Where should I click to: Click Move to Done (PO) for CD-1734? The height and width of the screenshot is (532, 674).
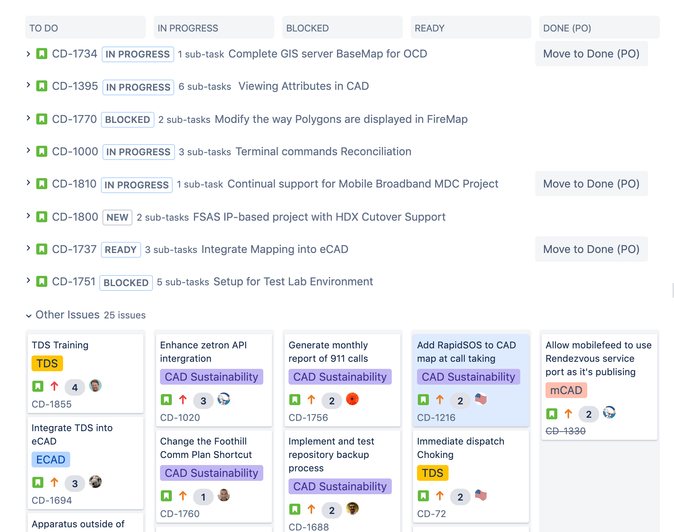point(591,54)
